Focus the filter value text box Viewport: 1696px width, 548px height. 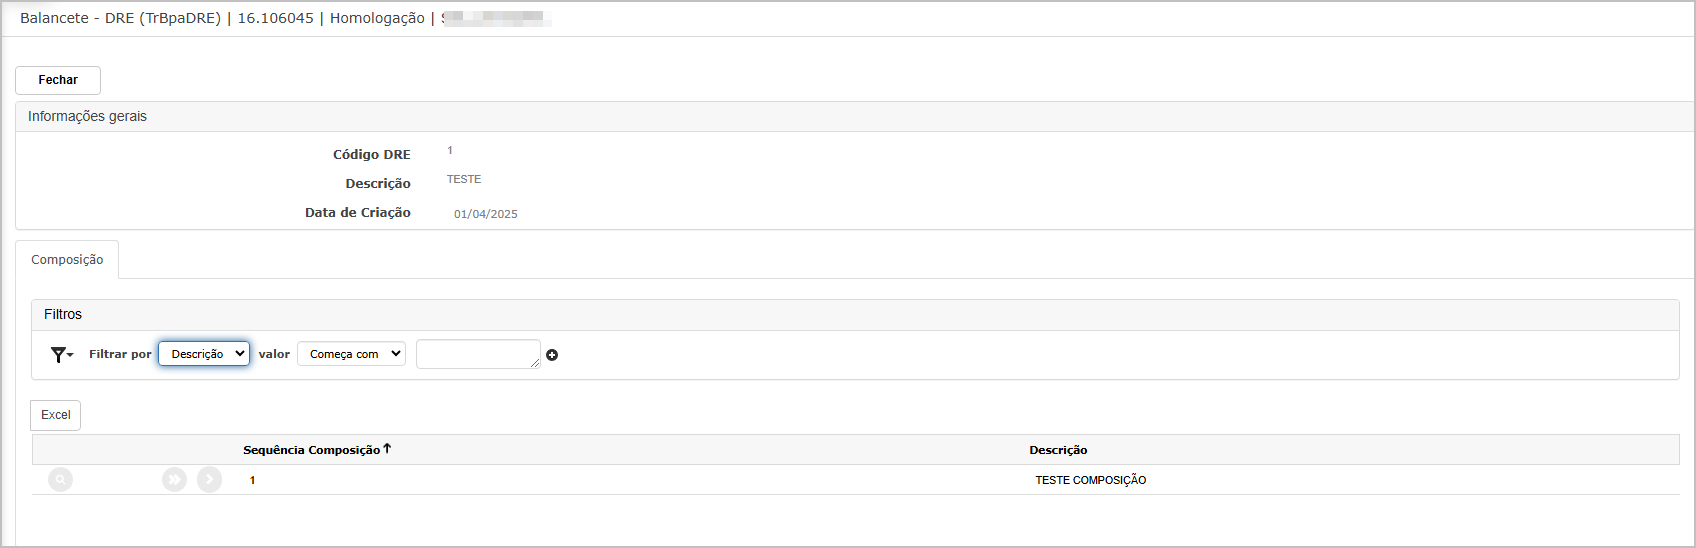pyautogui.click(x=478, y=354)
